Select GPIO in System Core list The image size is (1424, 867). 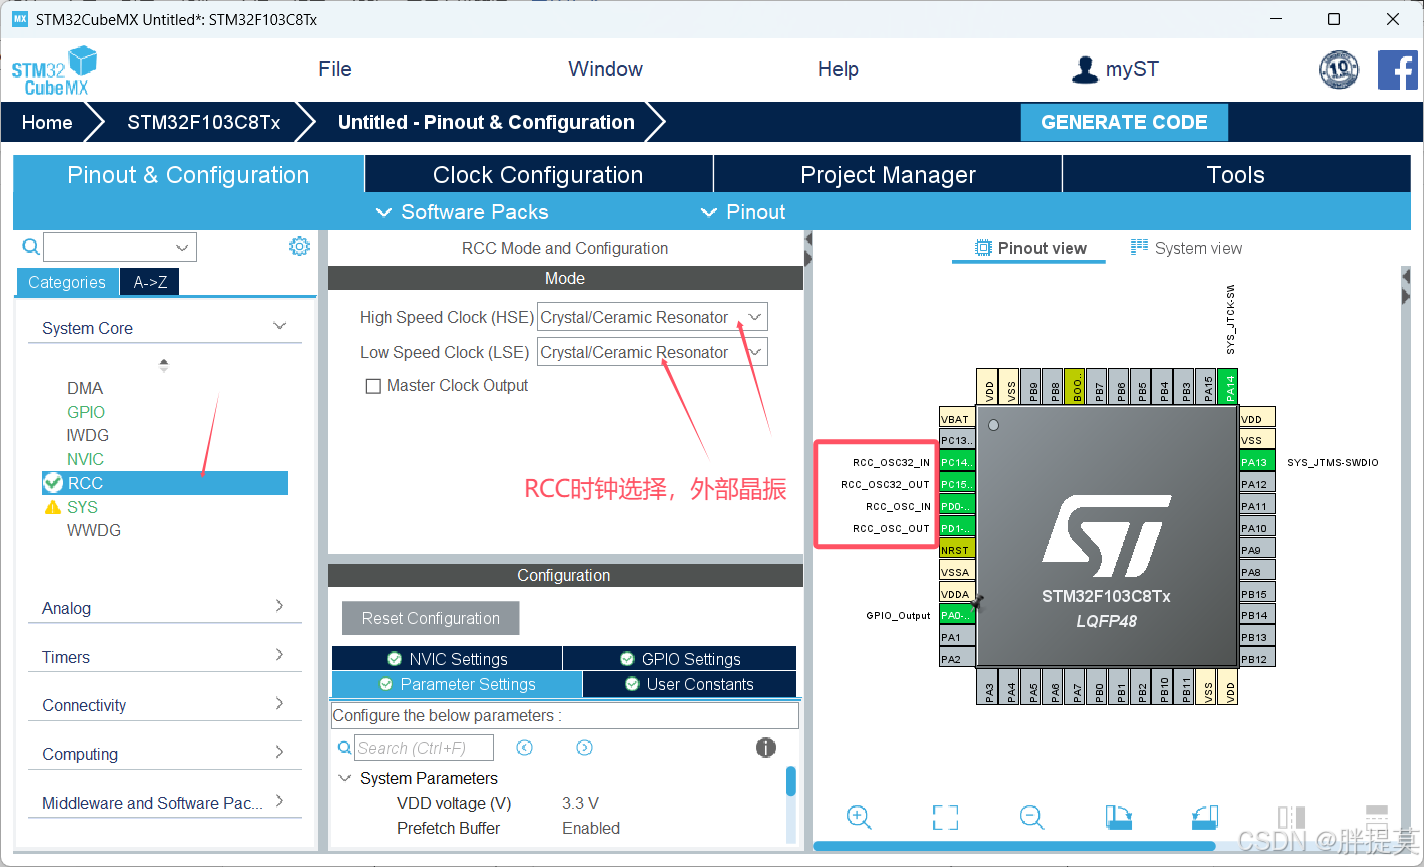[86, 412]
